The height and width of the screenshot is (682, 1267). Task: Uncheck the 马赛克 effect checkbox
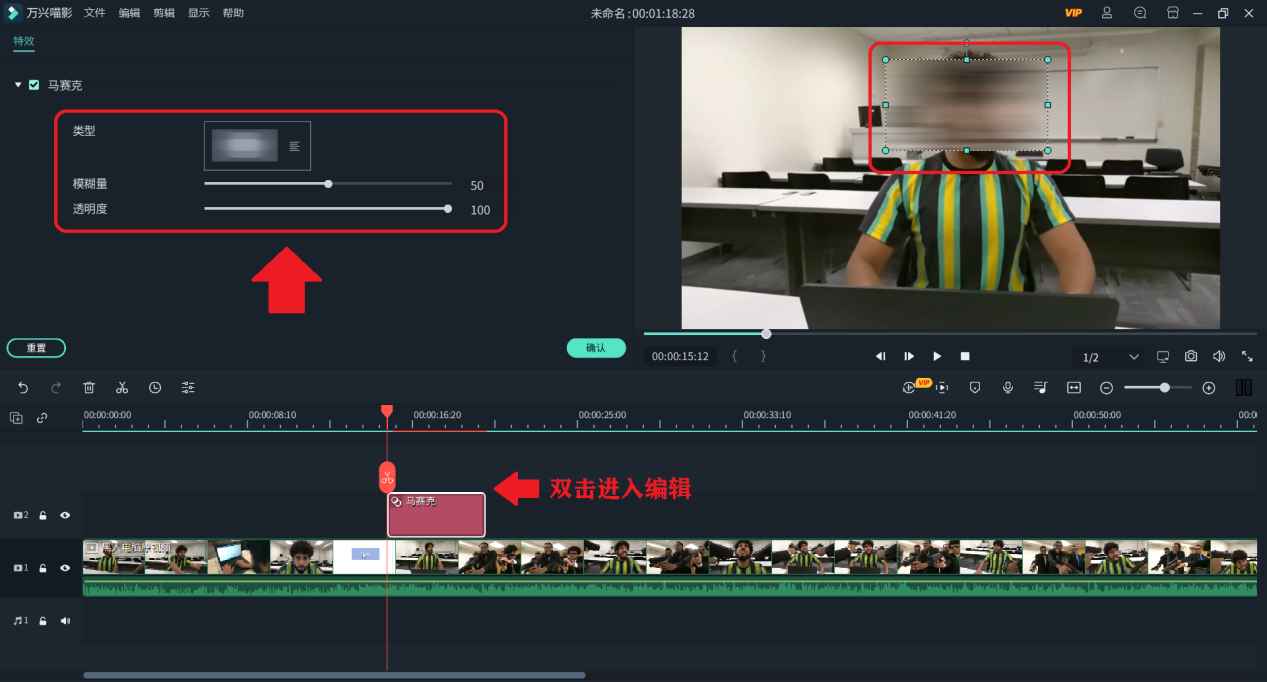pos(34,85)
